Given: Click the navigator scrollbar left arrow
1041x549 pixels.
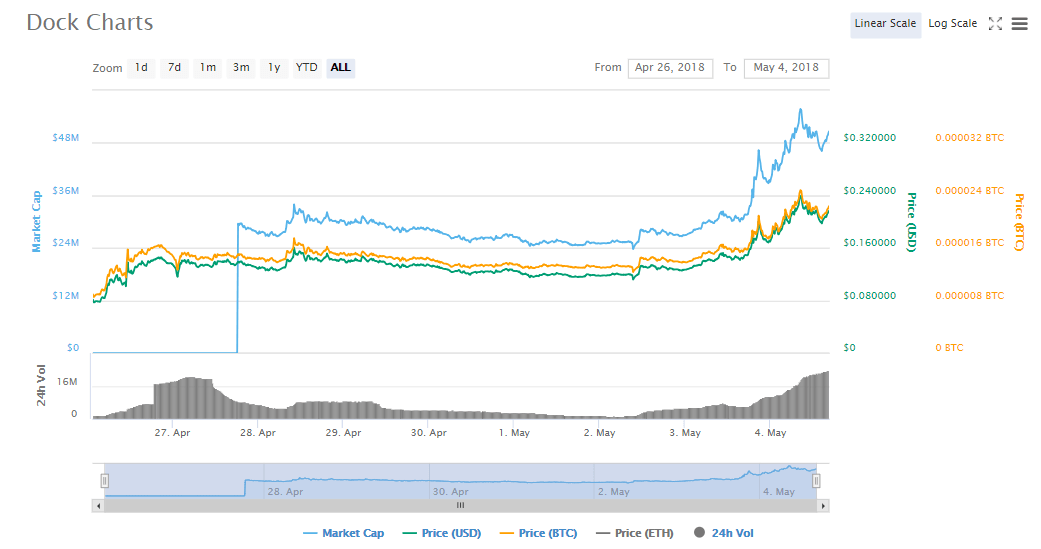Looking at the screenshot, I should point(98,506).
